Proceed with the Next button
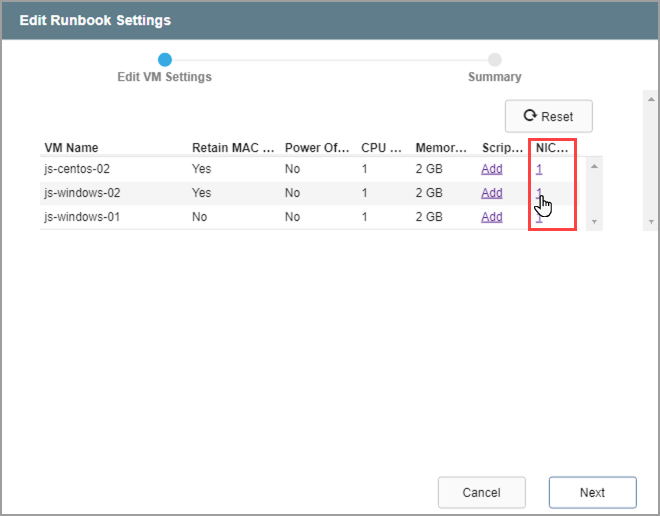Viewport: 660px width, 516px height. click(592, 492)
